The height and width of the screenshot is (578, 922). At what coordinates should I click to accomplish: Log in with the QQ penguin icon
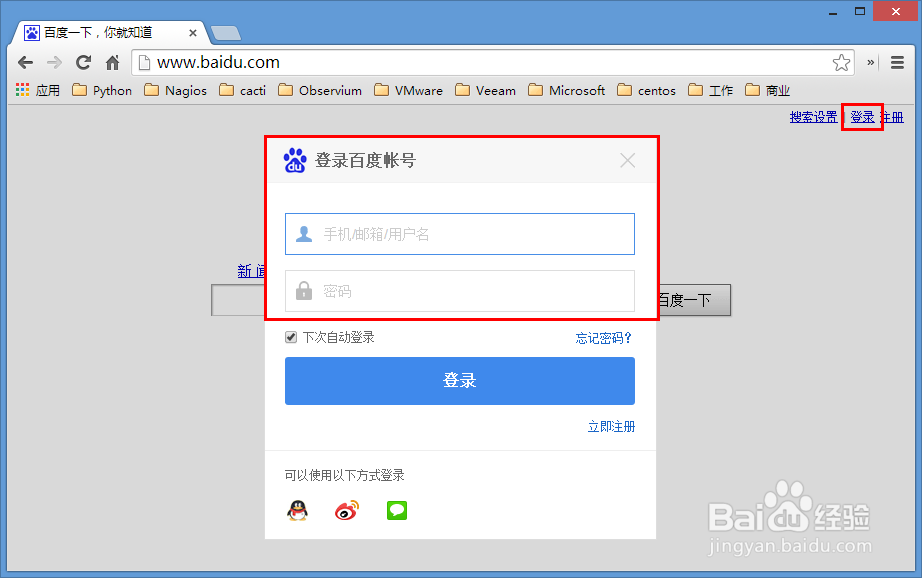pos(298,510)
